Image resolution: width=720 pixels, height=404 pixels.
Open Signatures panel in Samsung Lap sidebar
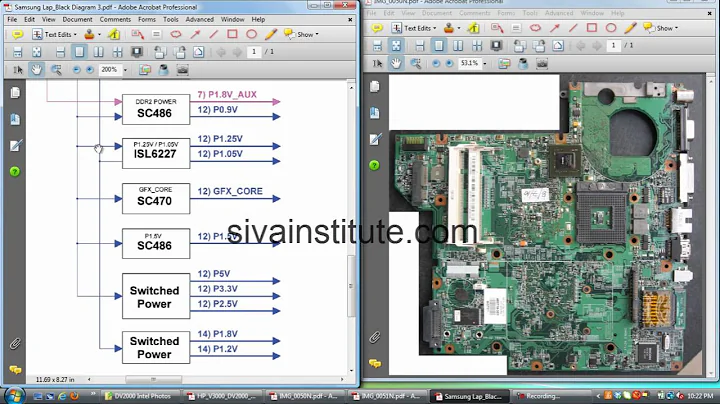click(x=15, y=146)
